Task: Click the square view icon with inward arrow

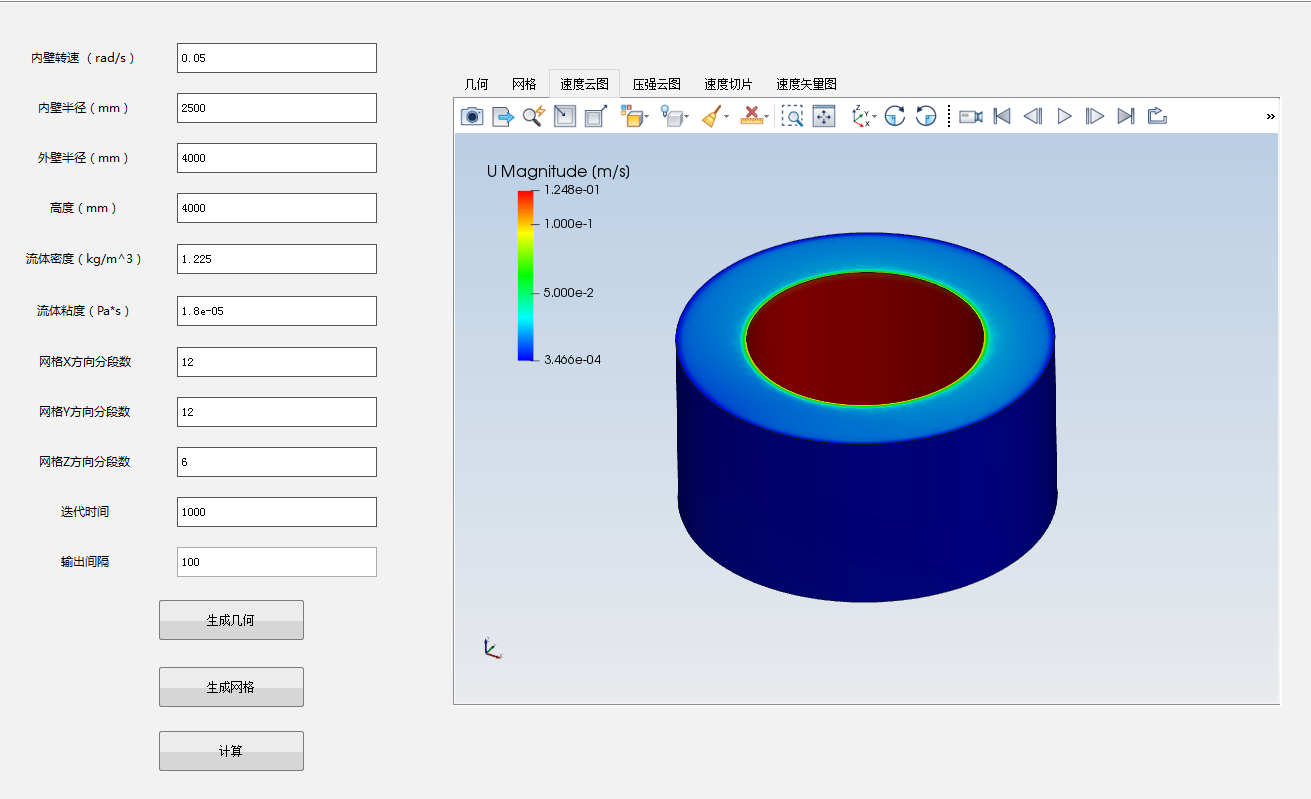Action: [x=565, y=117]
